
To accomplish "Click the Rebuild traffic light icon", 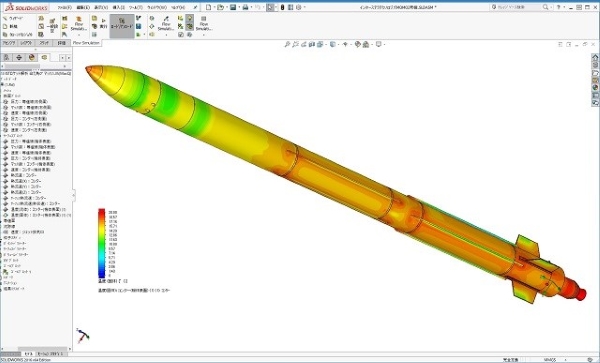I will click(282, 7).
